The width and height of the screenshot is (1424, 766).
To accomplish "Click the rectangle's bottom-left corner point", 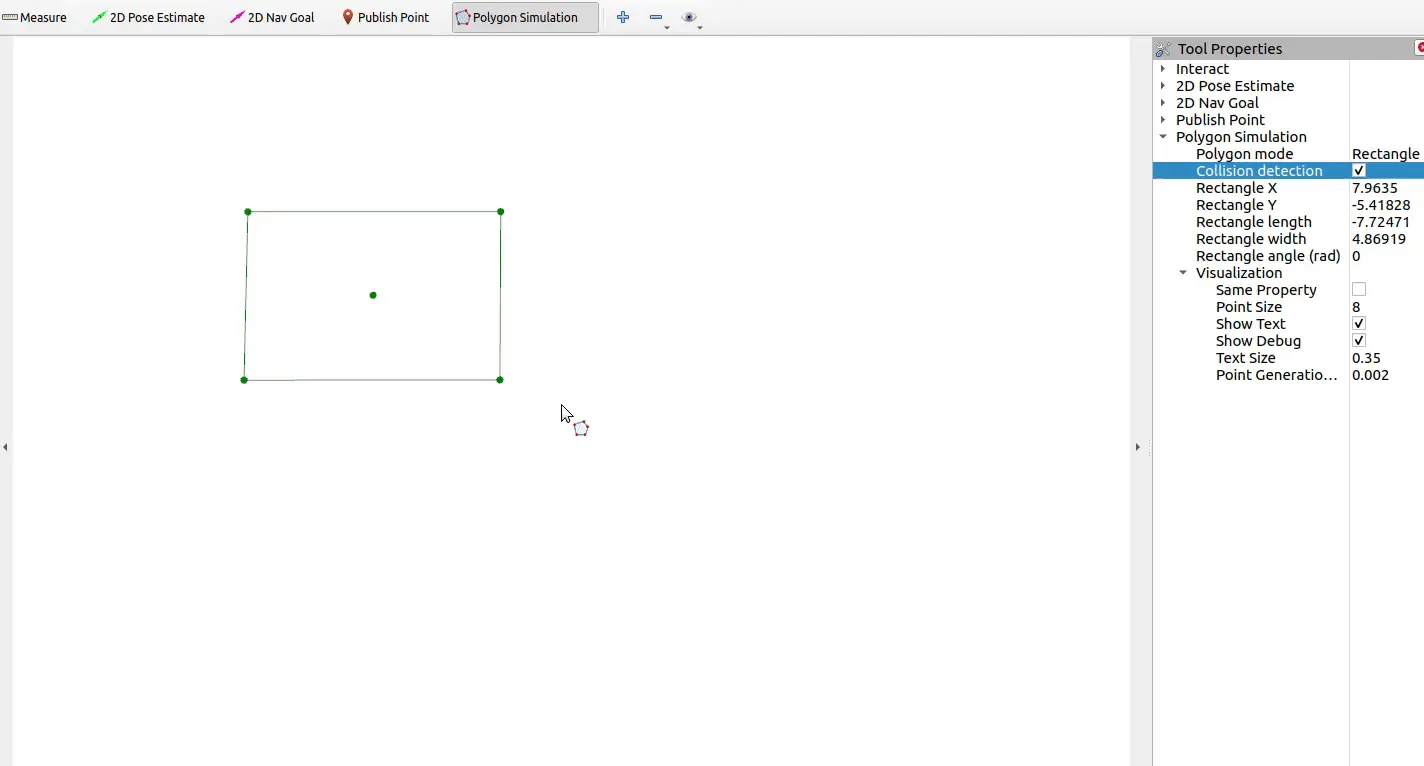I will 244,380.
